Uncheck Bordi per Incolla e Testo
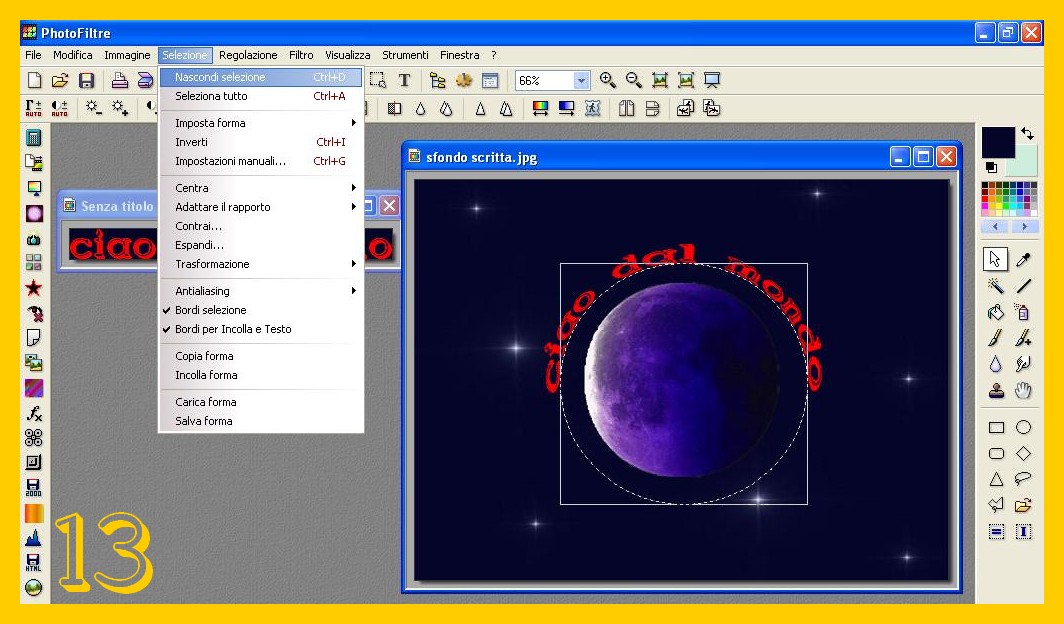This screenshot has width=1064, height=624. (233, 329)
